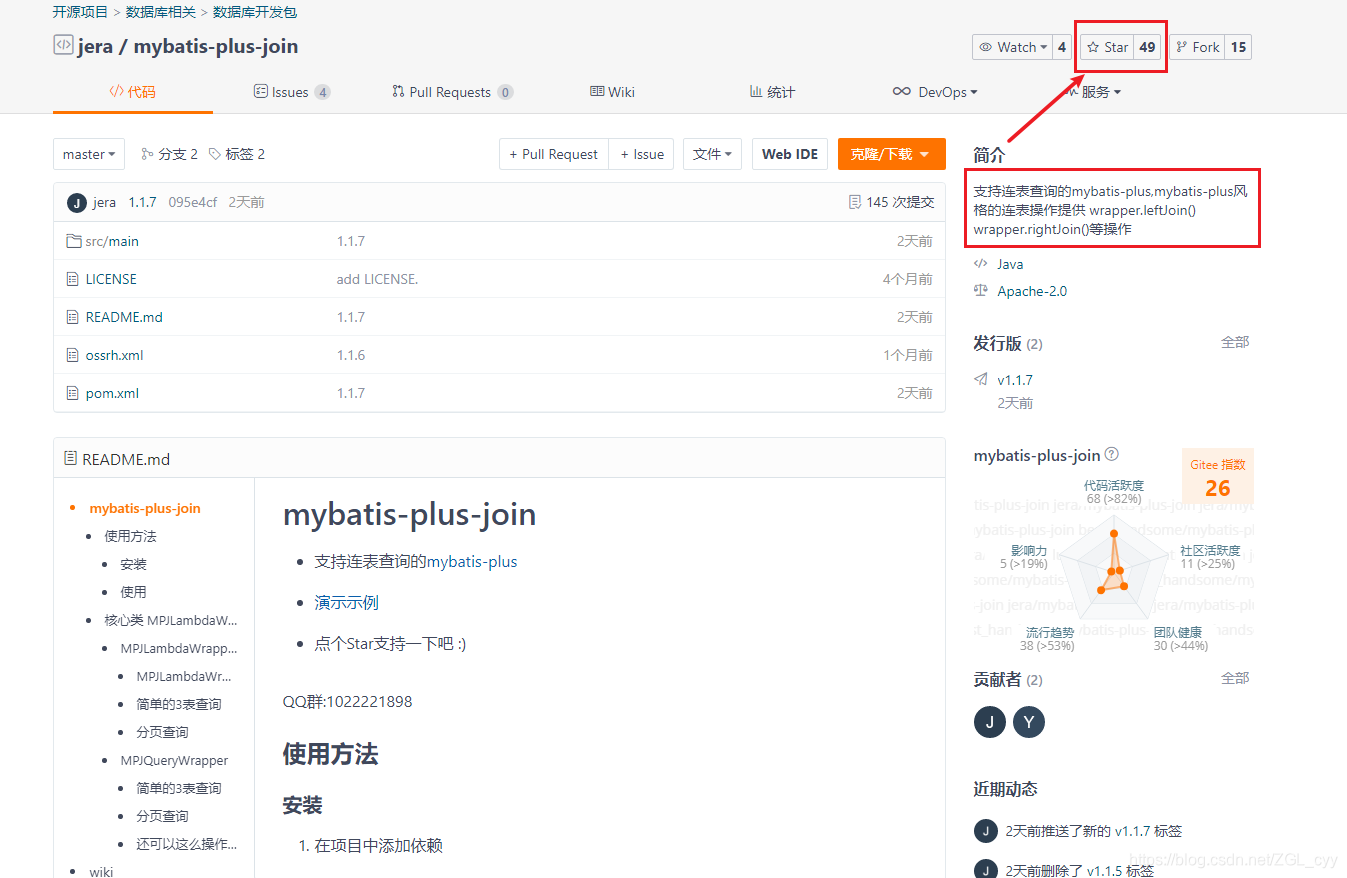This screenshot has height=878, width=1347.
Task: Click the README.md header file icon
Action: point(70,459)
